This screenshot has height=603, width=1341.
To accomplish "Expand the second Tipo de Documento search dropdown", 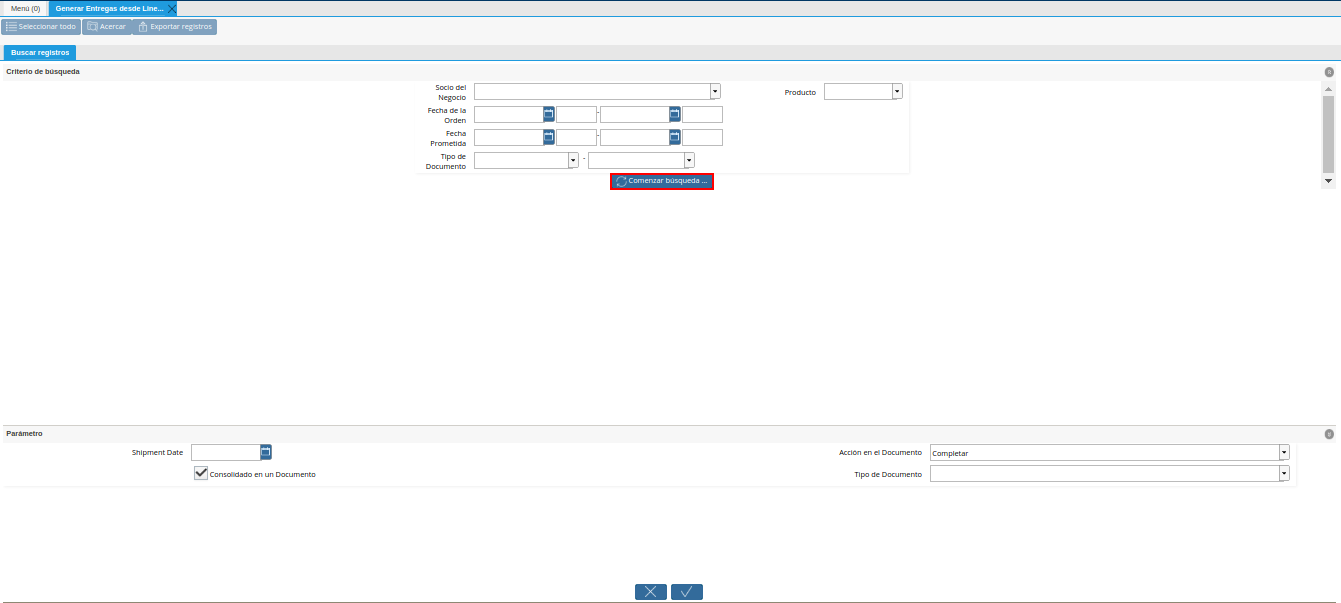I will pyautogui.click(x=689, y=160).
